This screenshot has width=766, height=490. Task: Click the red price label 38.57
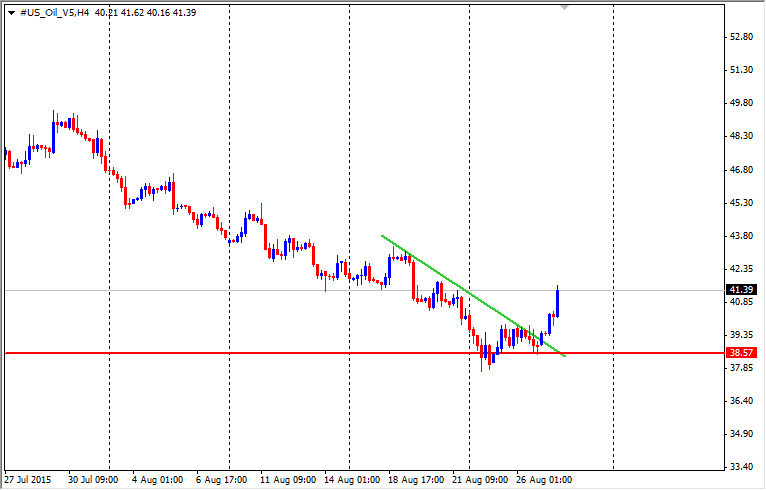click(741, 352)
